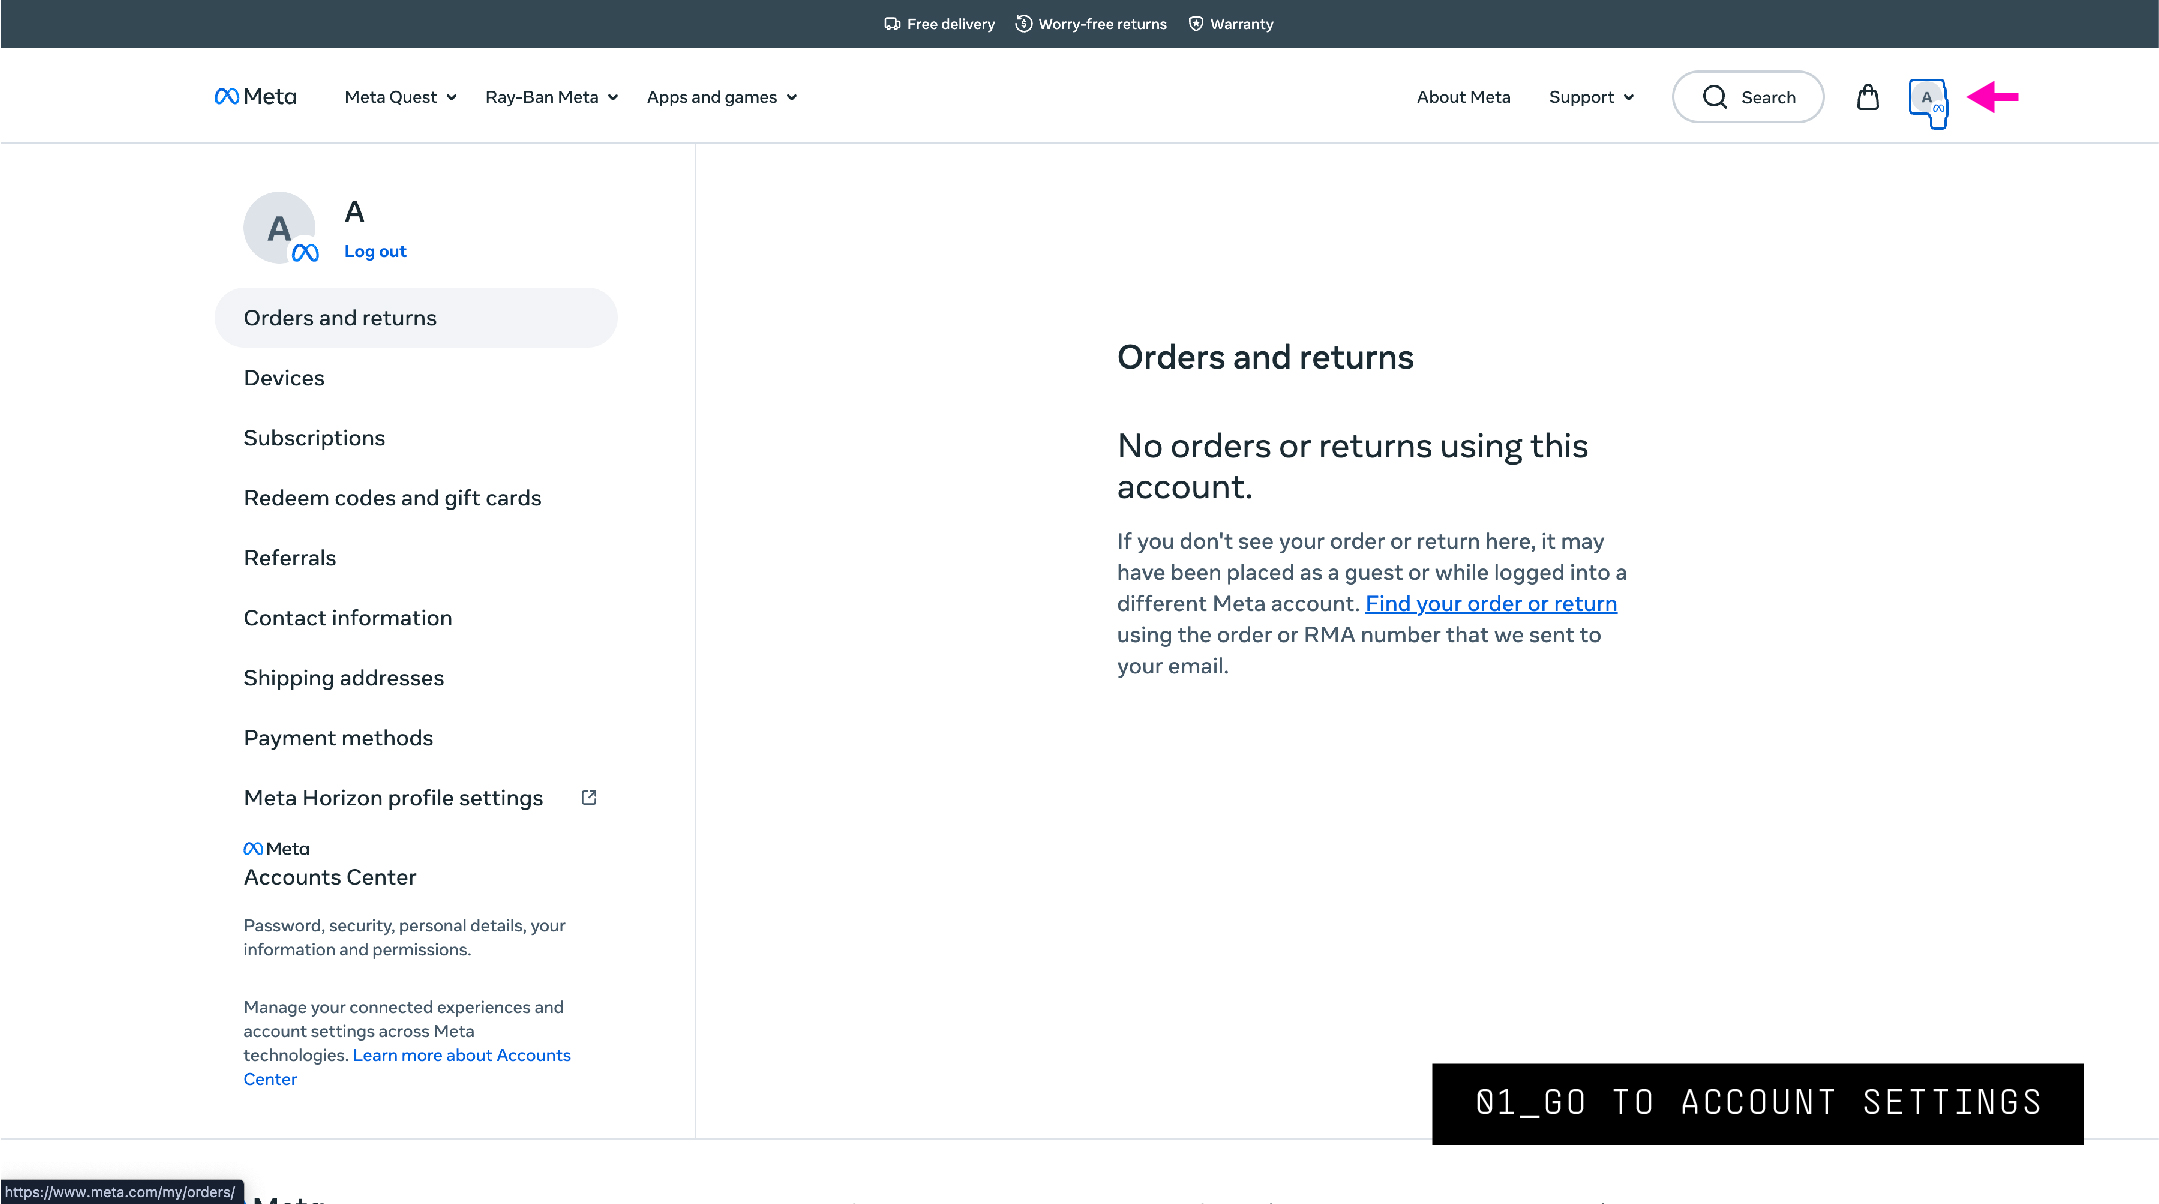Click the external link icon beside Meta Horizon profile settings

[x=589, y=797]
